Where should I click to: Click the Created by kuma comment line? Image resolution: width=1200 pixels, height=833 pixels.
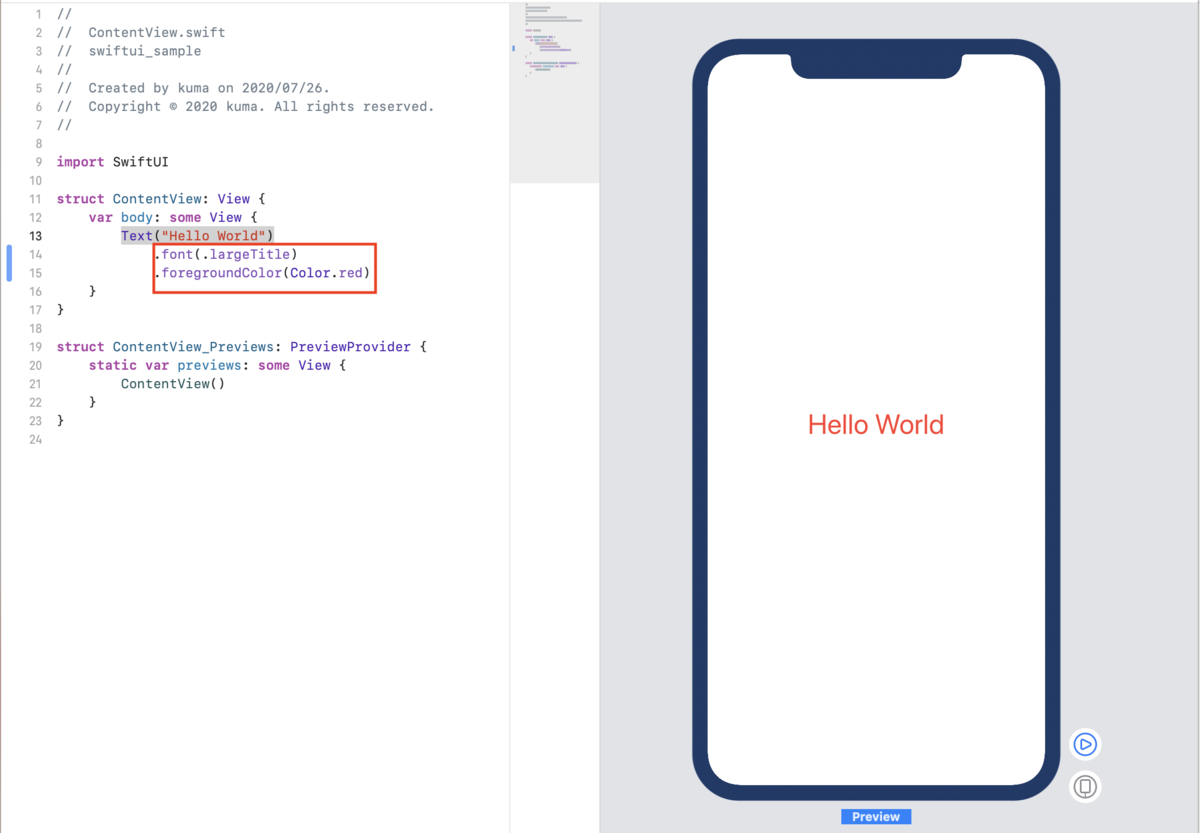click(x=193, y=88)
